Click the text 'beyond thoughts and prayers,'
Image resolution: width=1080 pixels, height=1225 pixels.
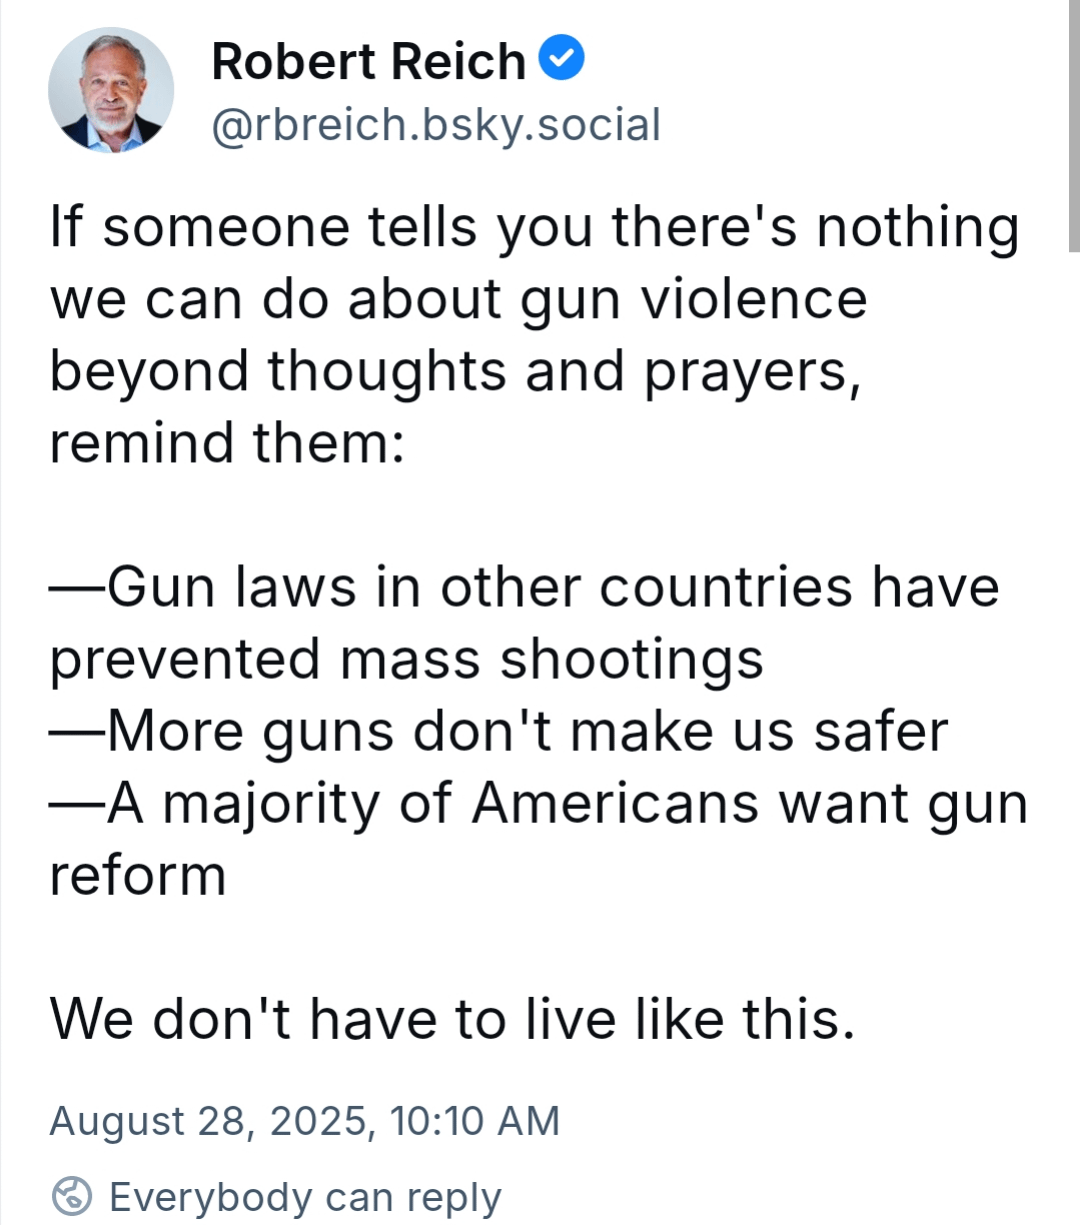coord(456,371)
